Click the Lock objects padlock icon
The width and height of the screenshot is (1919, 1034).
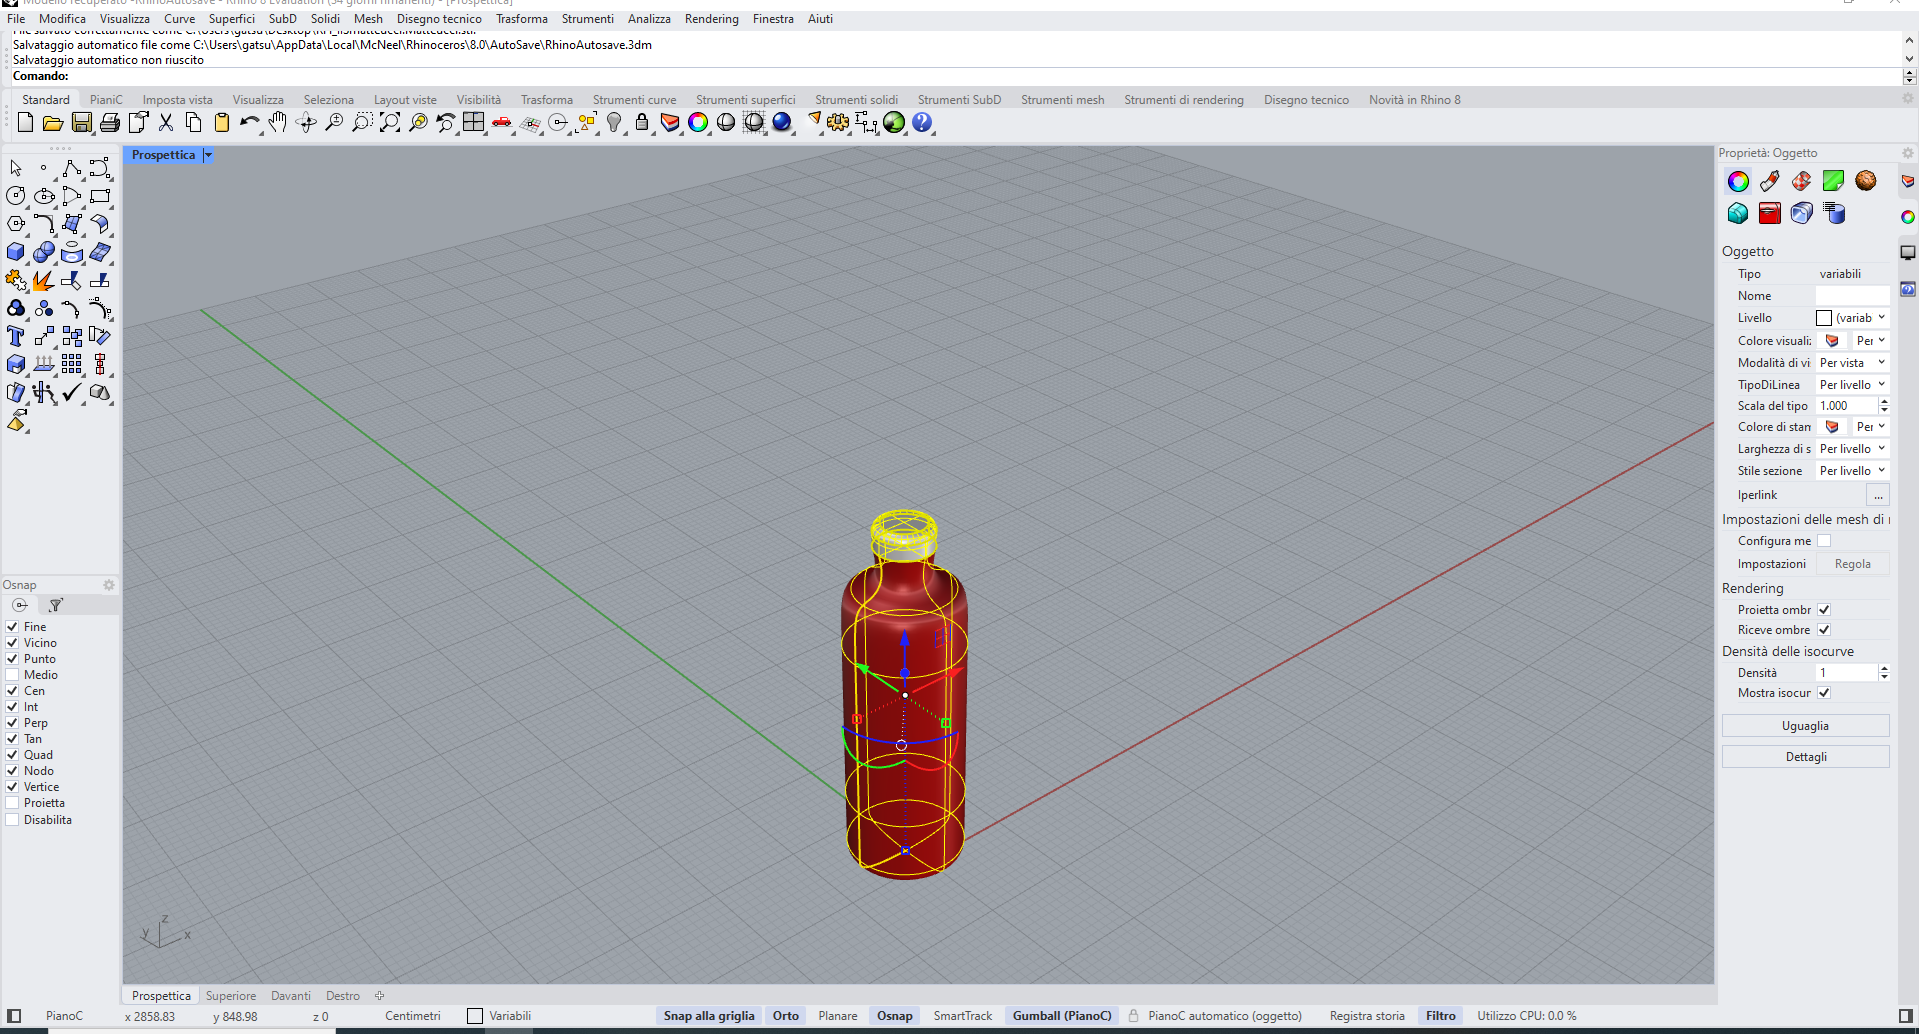tap(642, 122)
